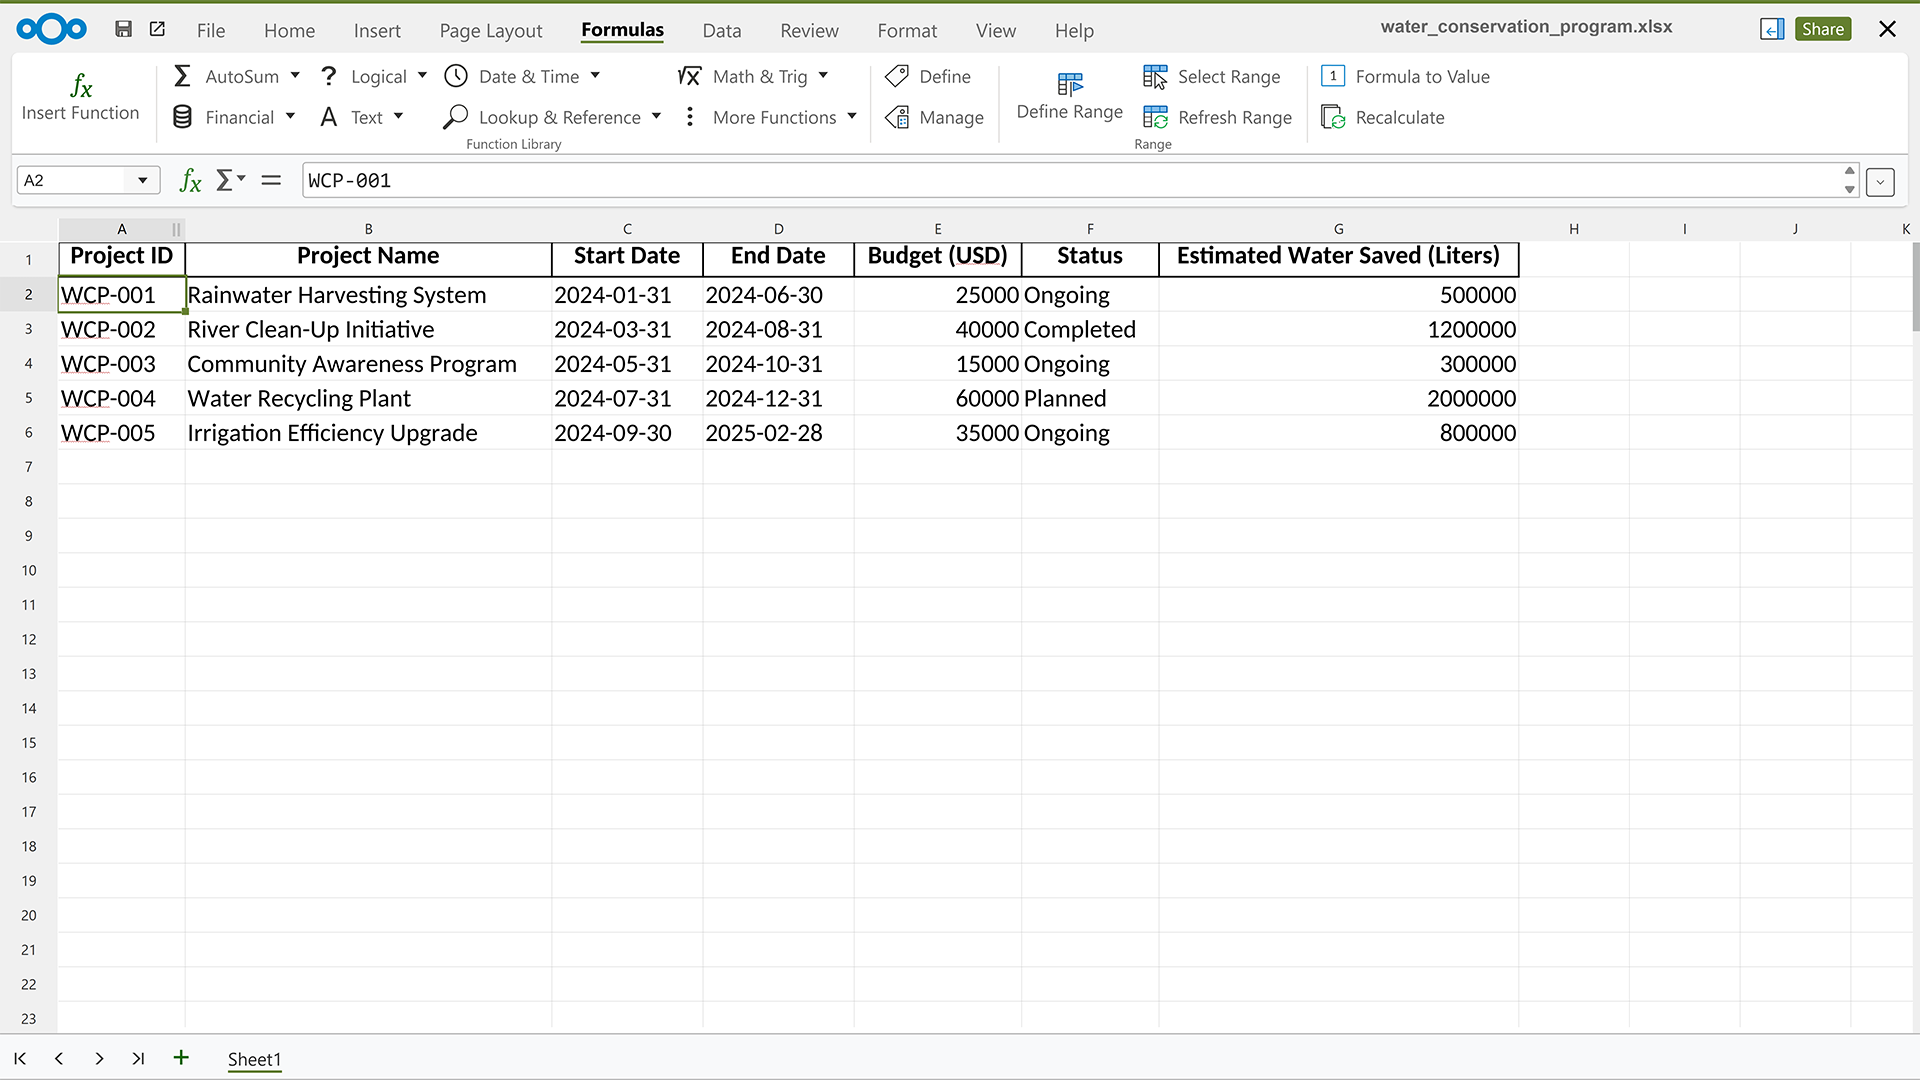
Task: Expand the formula bar chevron
Action: coord(1880,182)
